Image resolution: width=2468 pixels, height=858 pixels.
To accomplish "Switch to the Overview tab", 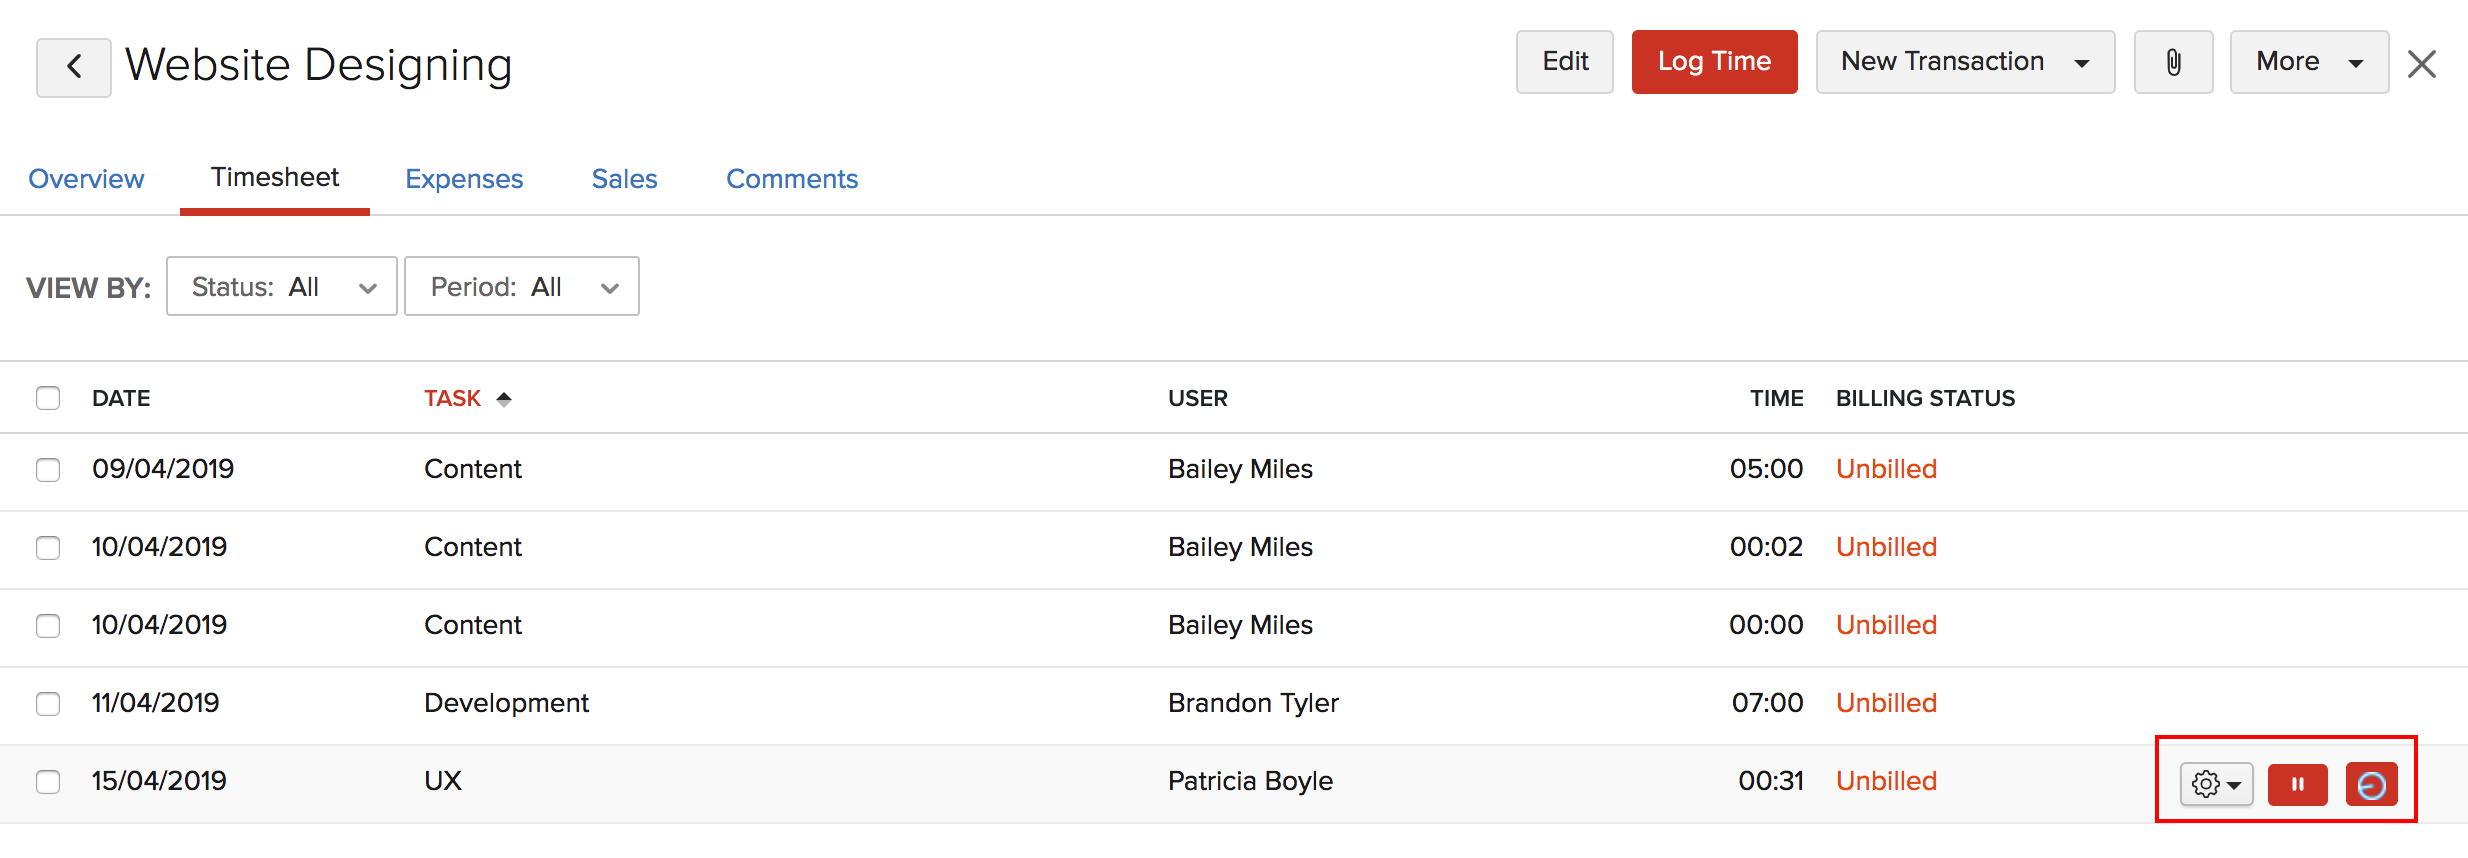I will [86, 179].
